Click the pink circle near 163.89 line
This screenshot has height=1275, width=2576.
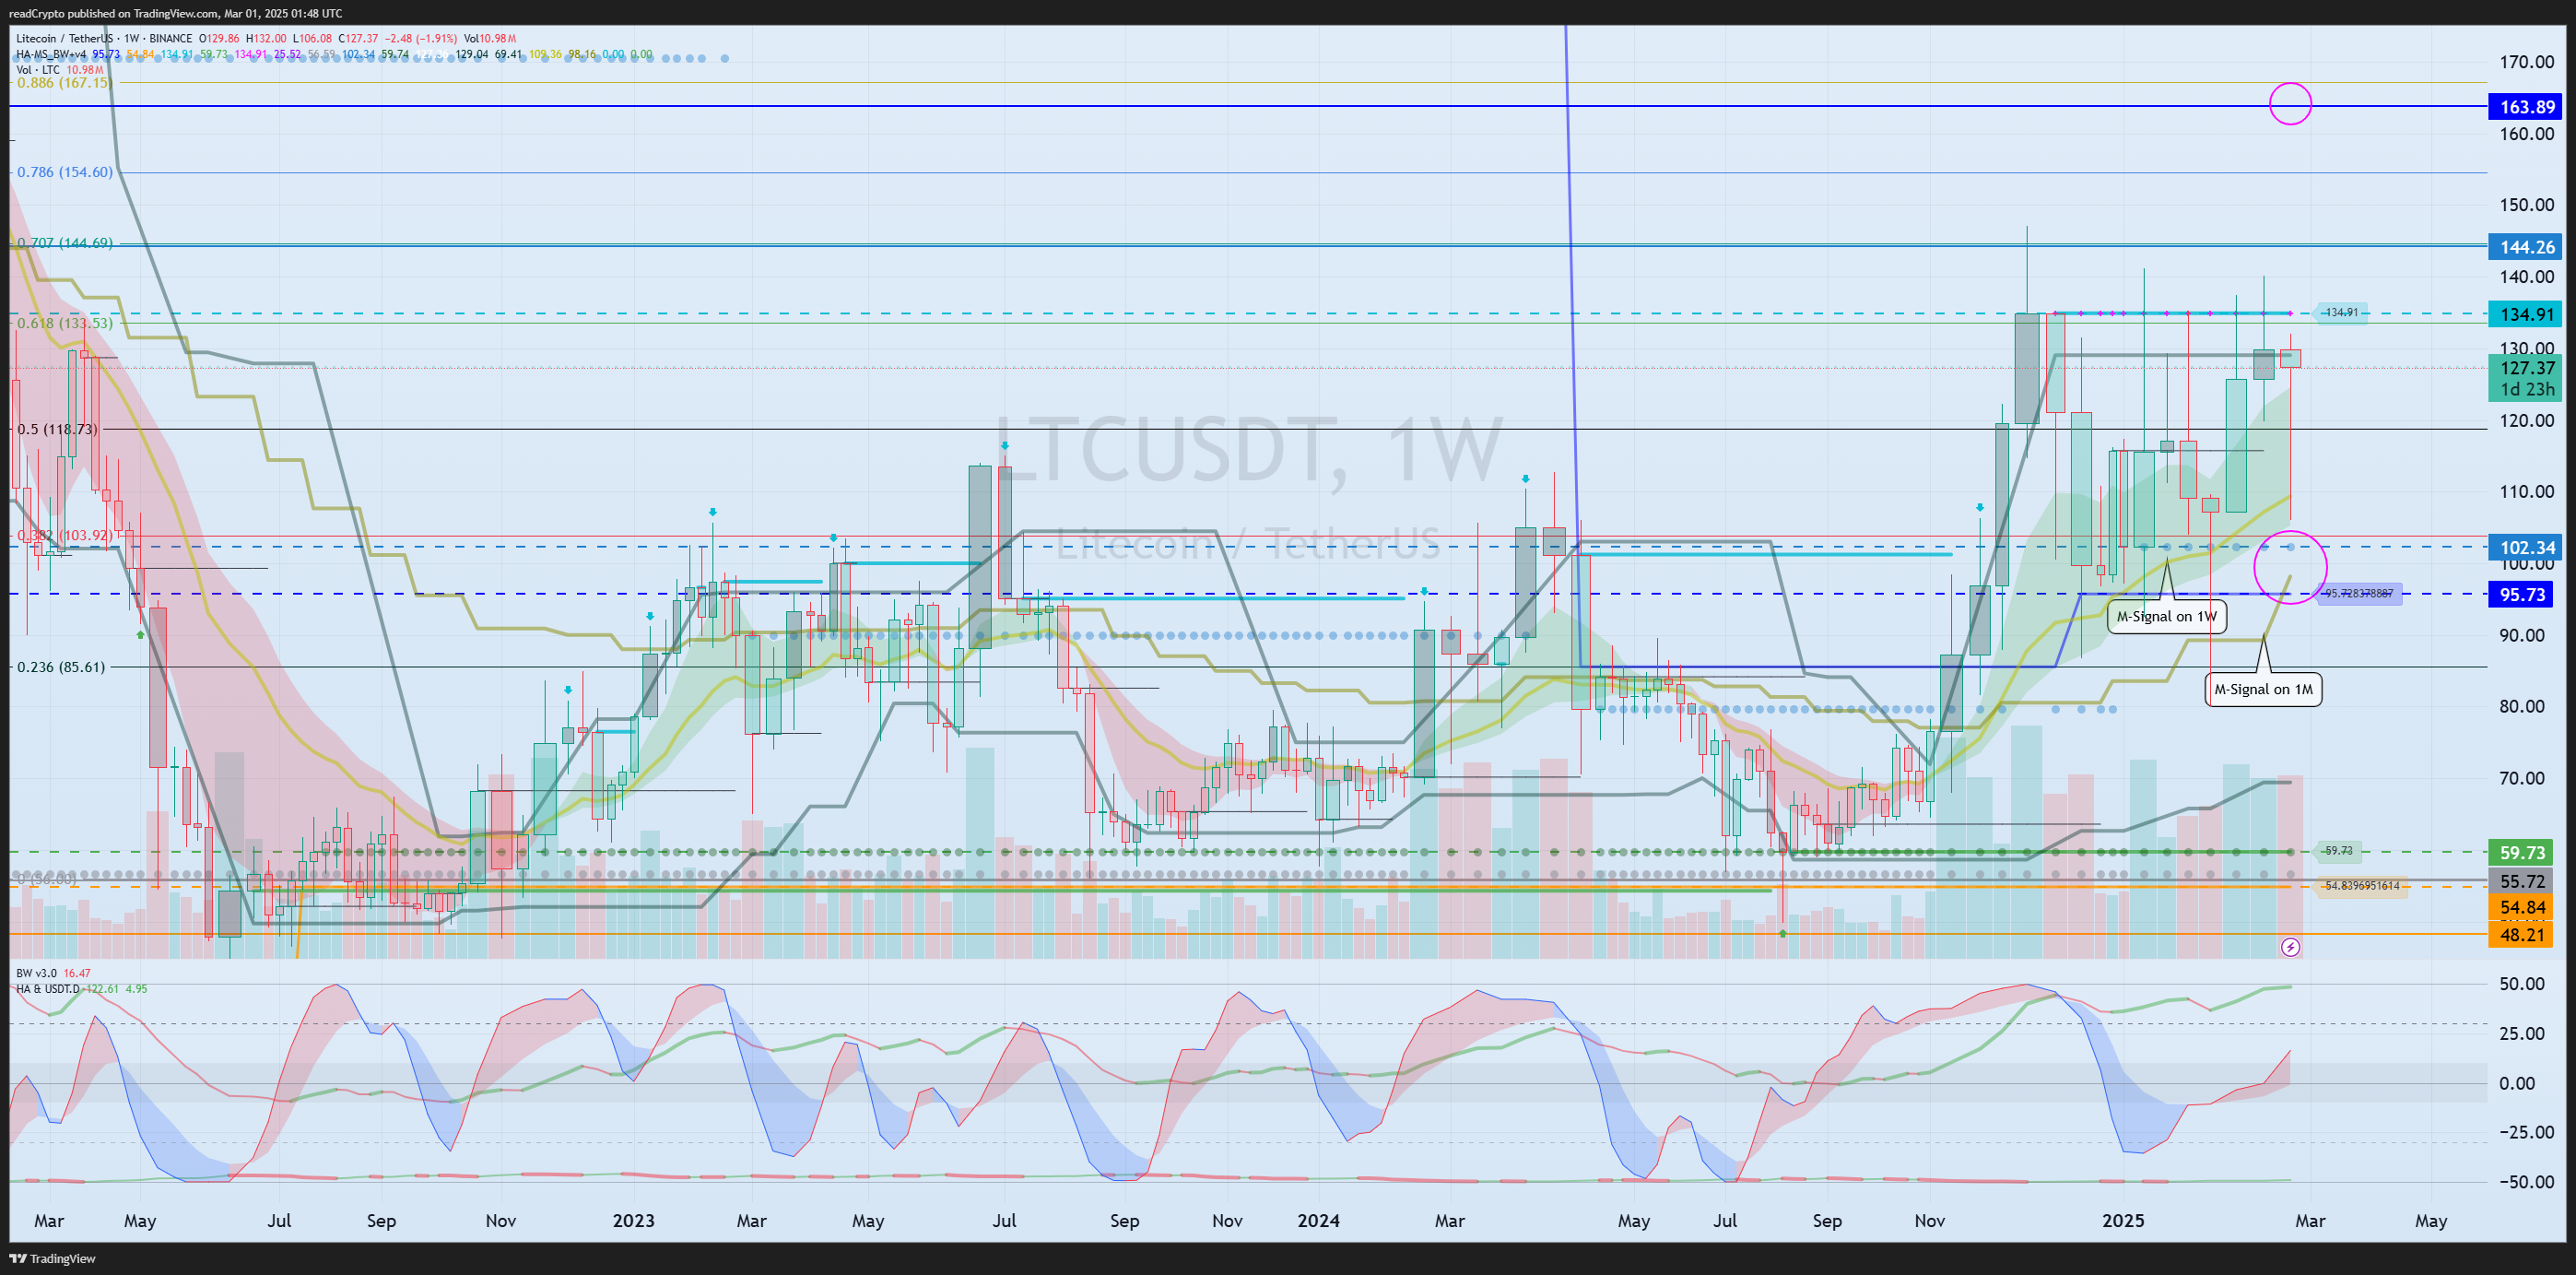click(x=2290, y=104)
